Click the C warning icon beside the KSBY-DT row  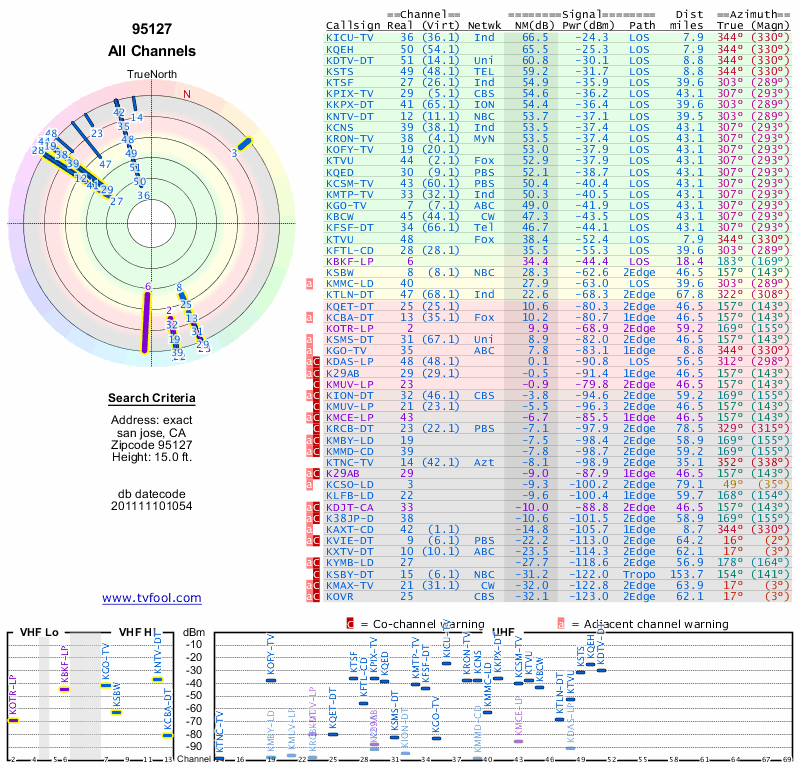coord(316,575)
